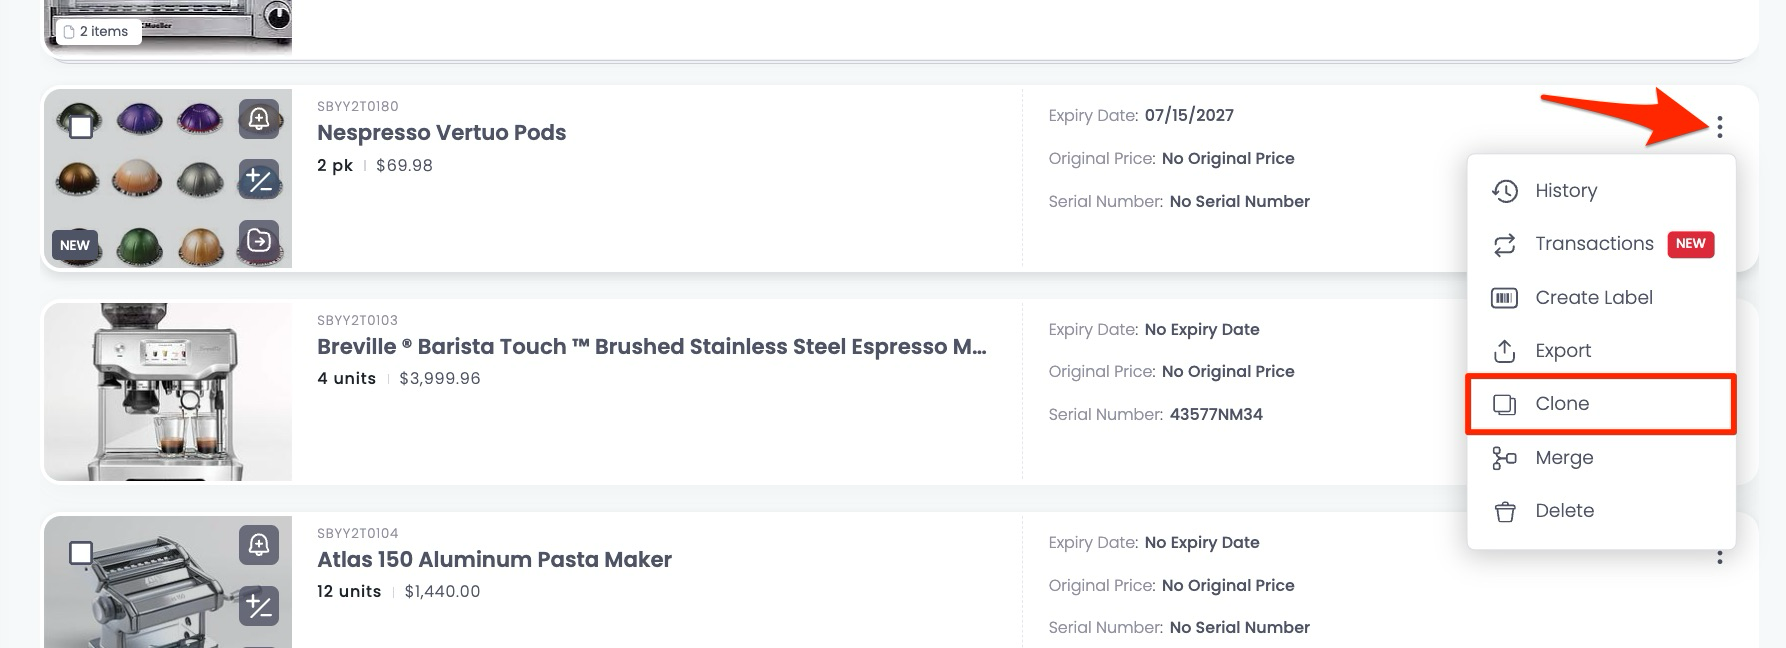Select Merge in the item menu

(x=1564, y=458)
